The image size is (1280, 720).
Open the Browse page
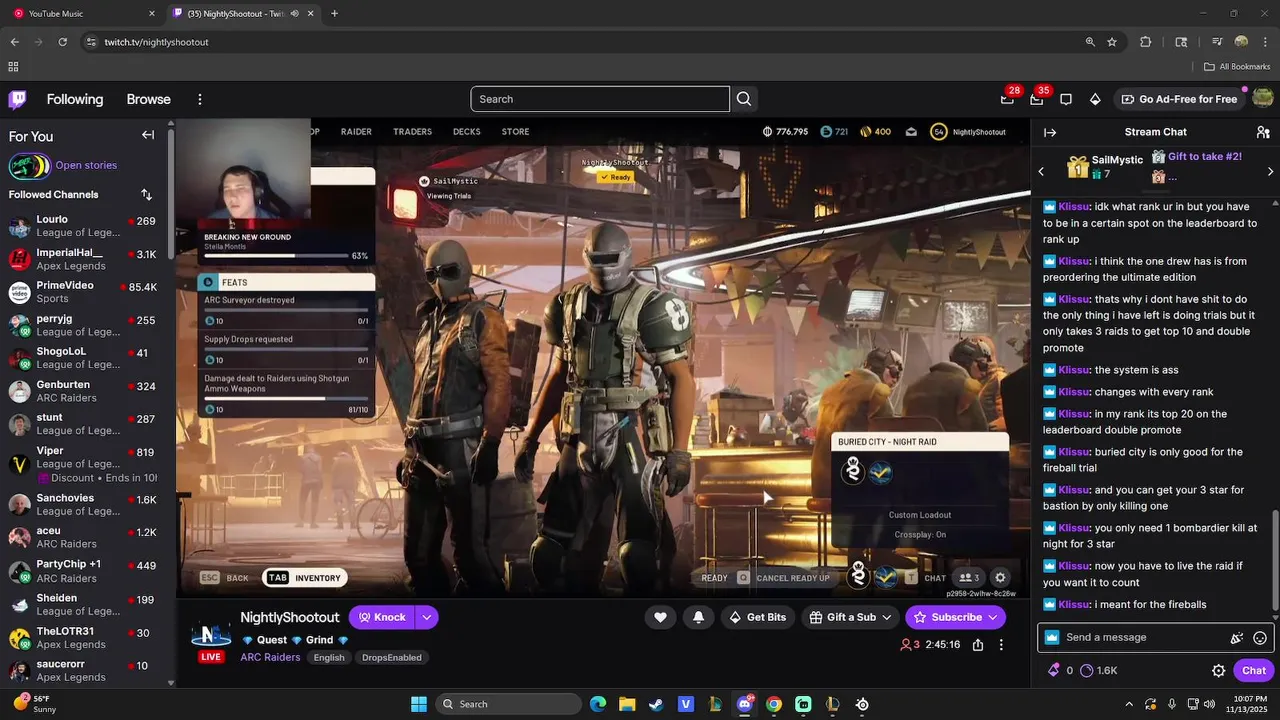tap(149, 99)
